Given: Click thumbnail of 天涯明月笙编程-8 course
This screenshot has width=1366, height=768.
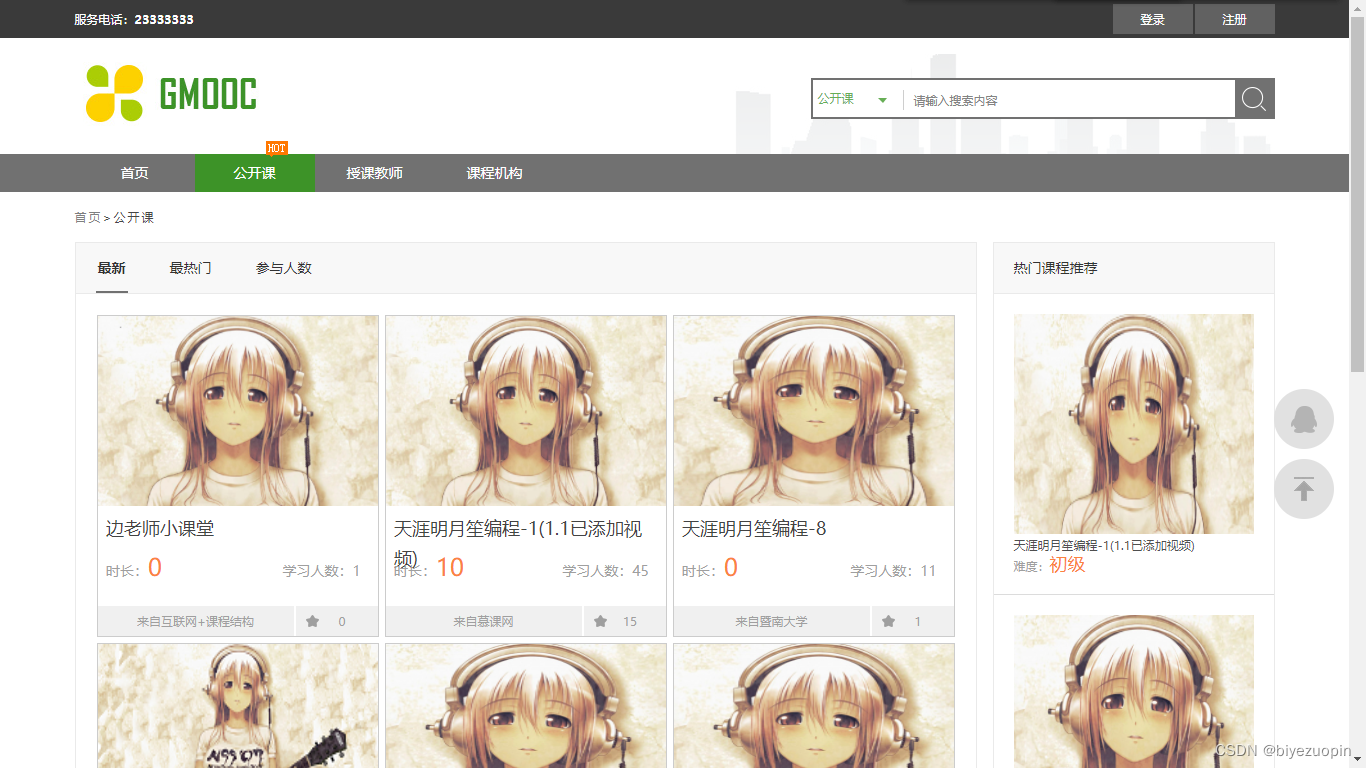Looking at the screenshot, I should [x=814, y=411].
